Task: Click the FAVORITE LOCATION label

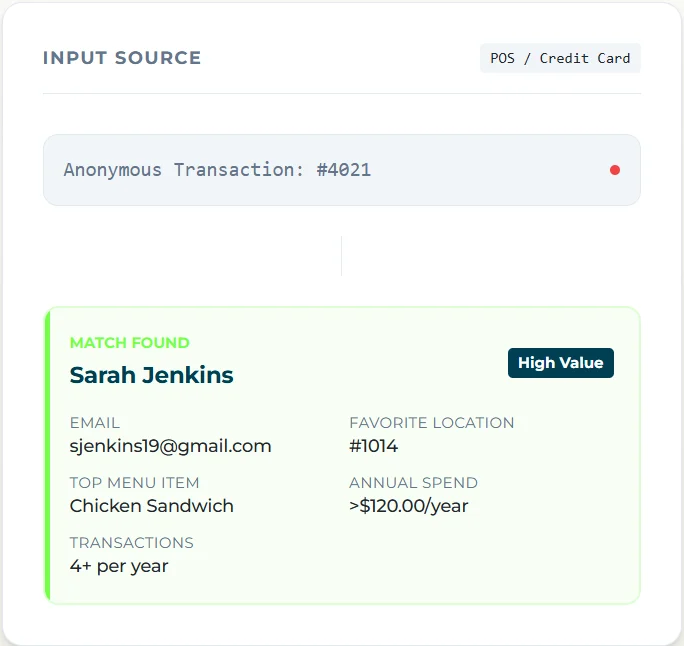Action: [x=431, y=423]
